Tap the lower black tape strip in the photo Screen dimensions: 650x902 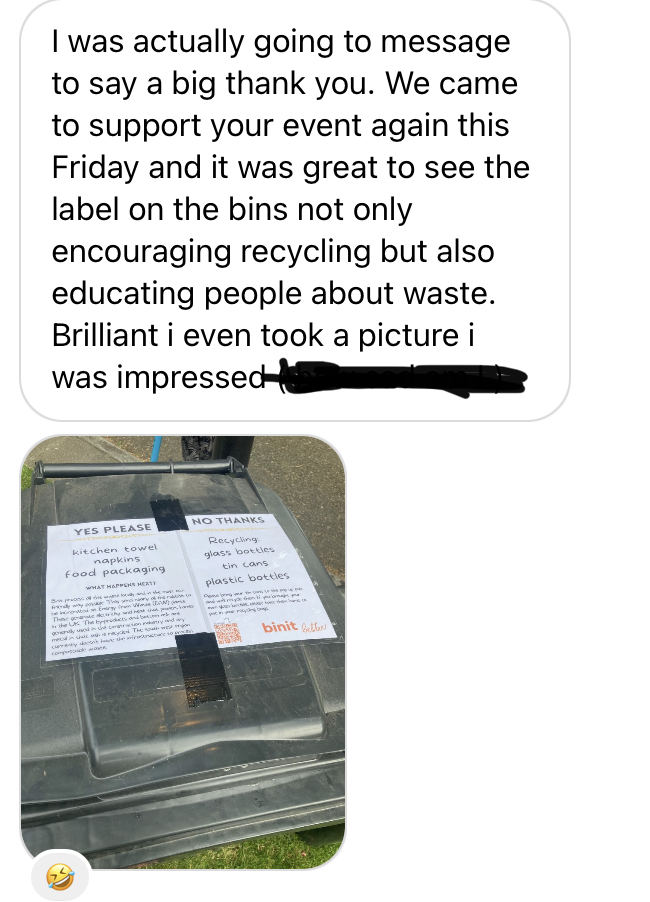202,670
